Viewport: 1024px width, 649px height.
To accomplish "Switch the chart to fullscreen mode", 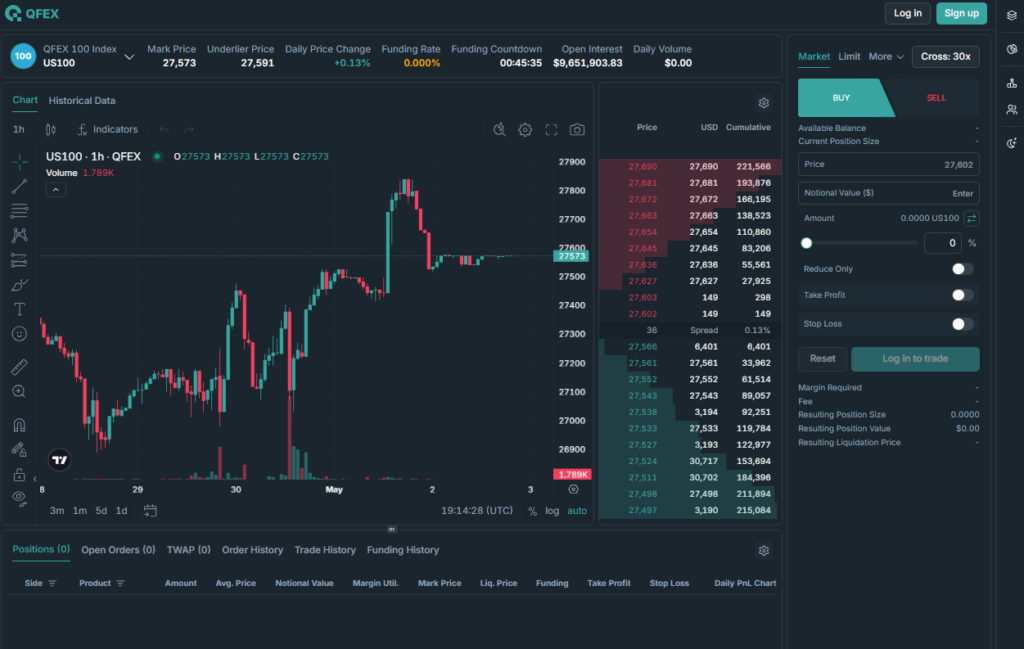I will click(551, 130).
